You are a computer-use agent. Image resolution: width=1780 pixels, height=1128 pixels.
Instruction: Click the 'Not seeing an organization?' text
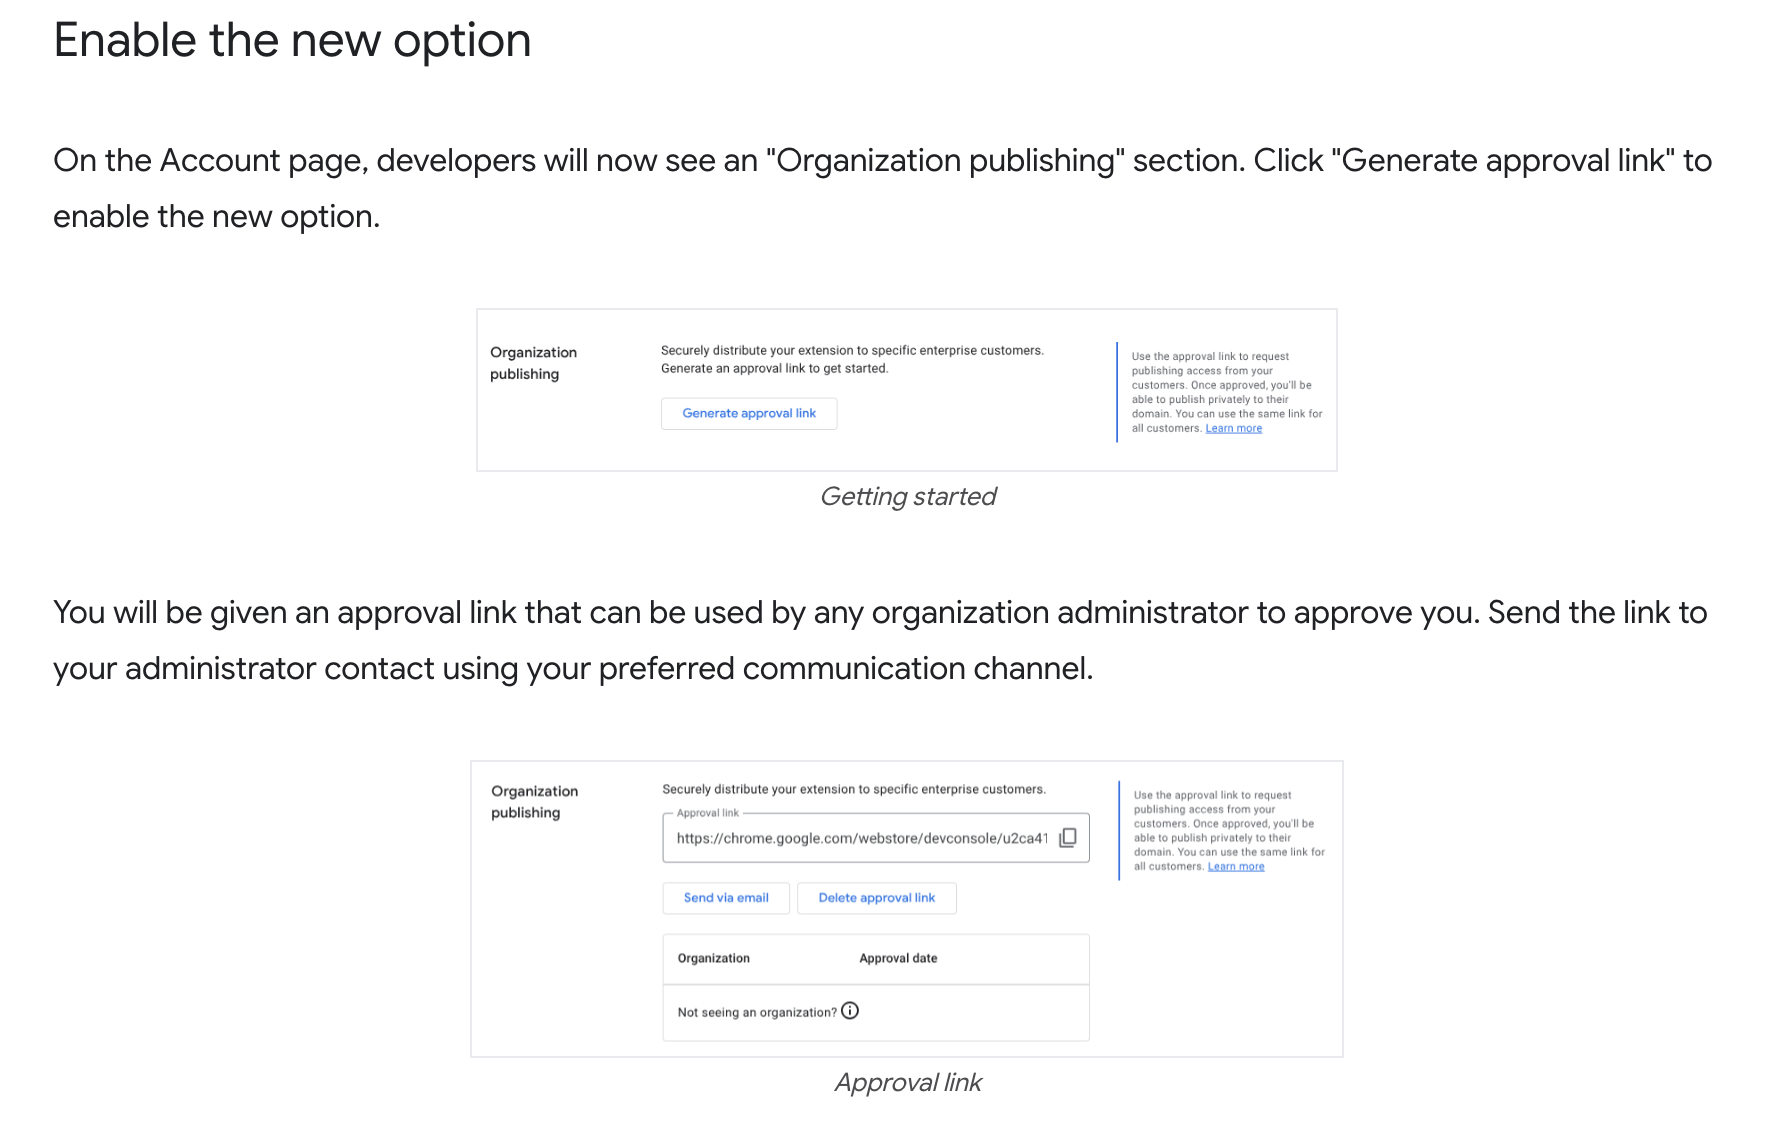pos(756,1013)
